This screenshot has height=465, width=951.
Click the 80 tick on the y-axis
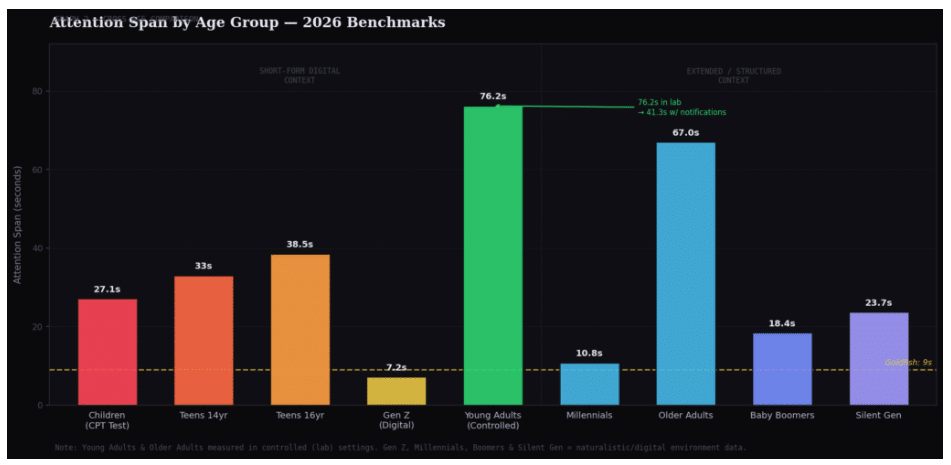(38, 92)
